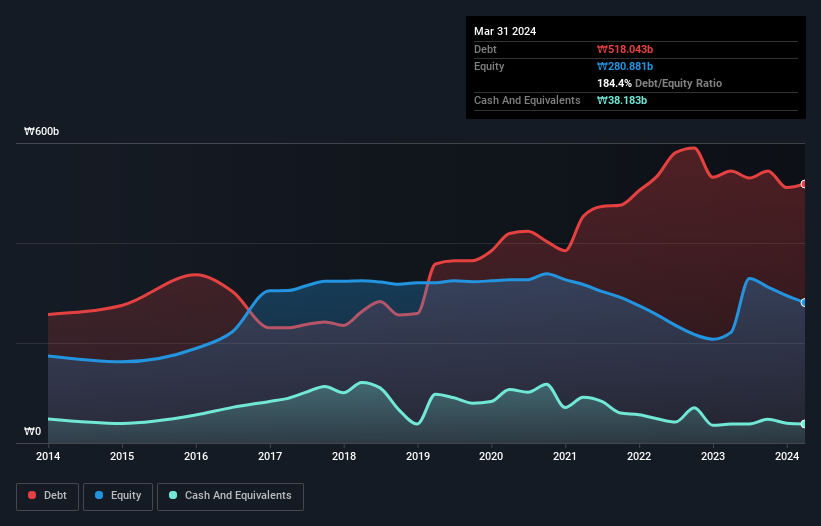Click the 184.4% Debt/Equity Ratio text
The width and height of the screenshot is (821, 526).
[x=659, y=83]
